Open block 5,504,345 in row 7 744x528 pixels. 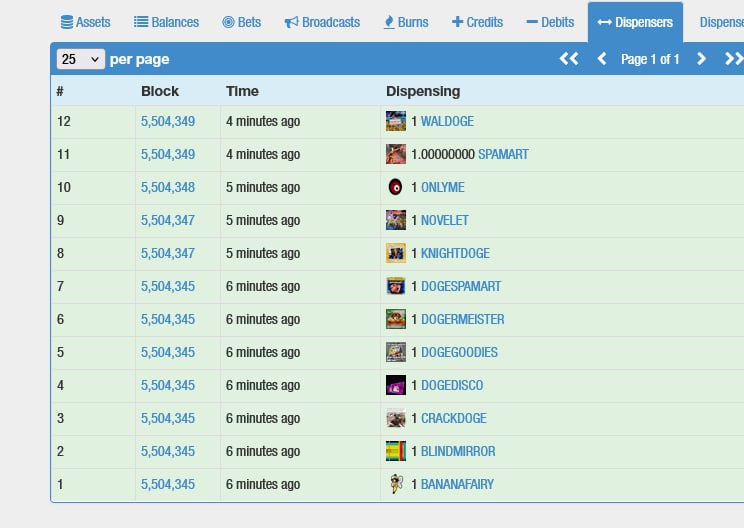[x=168, y=286]
